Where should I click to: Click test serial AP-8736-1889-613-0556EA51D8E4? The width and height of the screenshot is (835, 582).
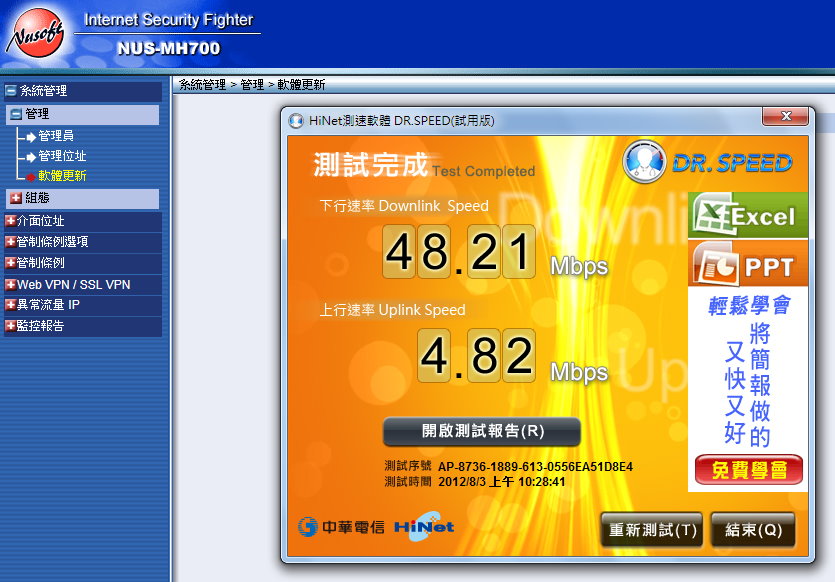coord(535,467)
